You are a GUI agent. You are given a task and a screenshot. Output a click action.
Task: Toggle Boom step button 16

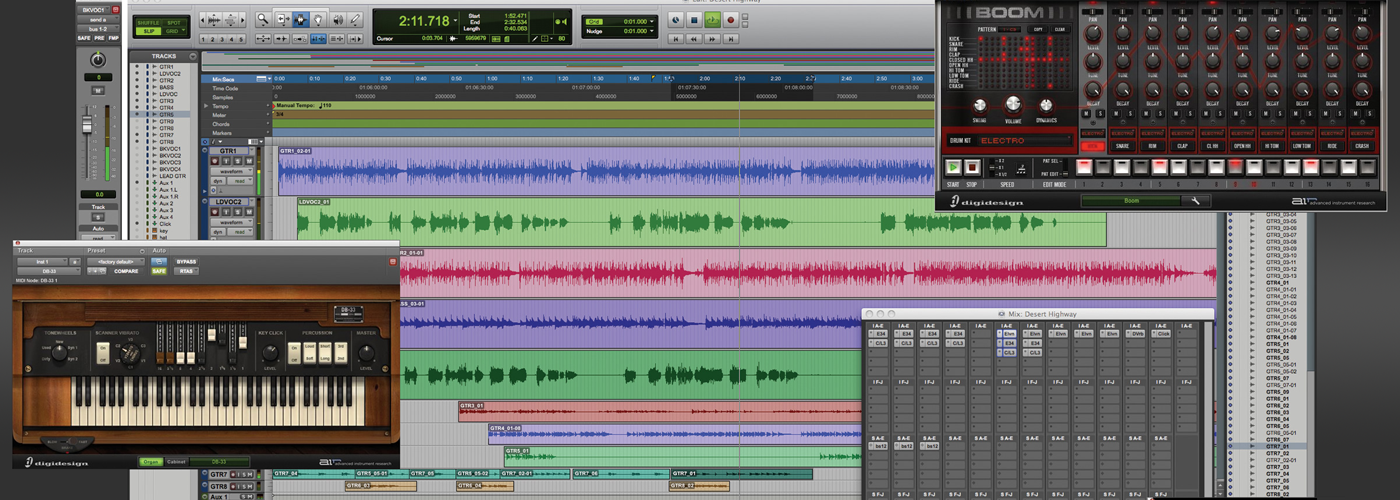pos(1367,166)
